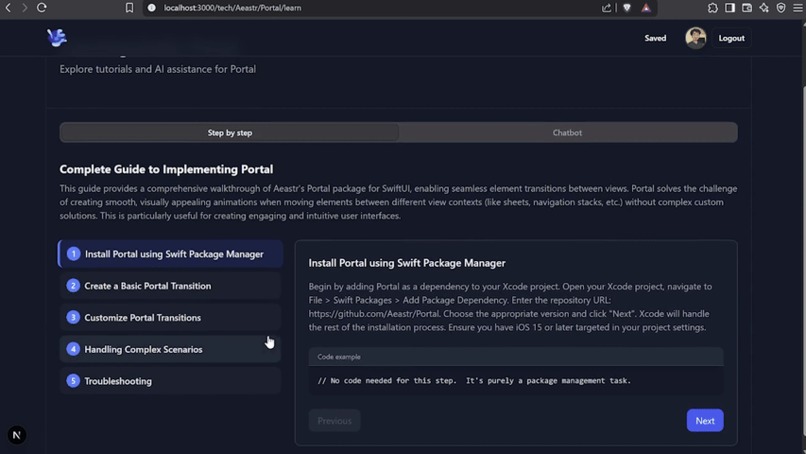Image resolution: width=806 pixels, height=454 pixels.
Task: Click the localhost URL address field
Action: [232, 8]
